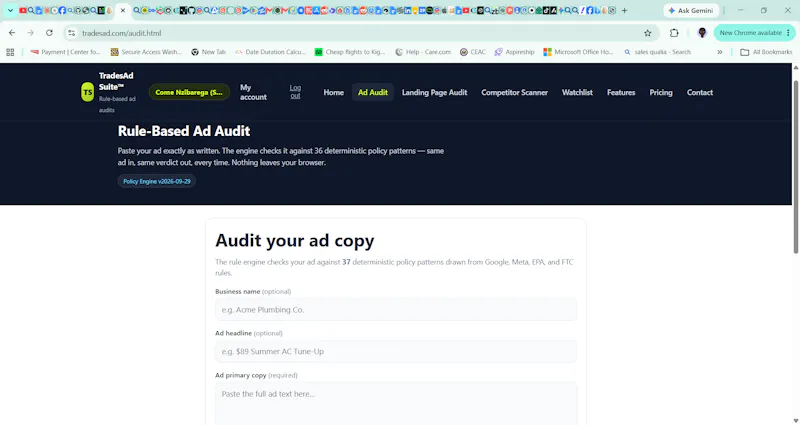Switch to the YouTube tab at far left
Image resolution: width=800 pixels, height=425 pixels.
[23, 10]
